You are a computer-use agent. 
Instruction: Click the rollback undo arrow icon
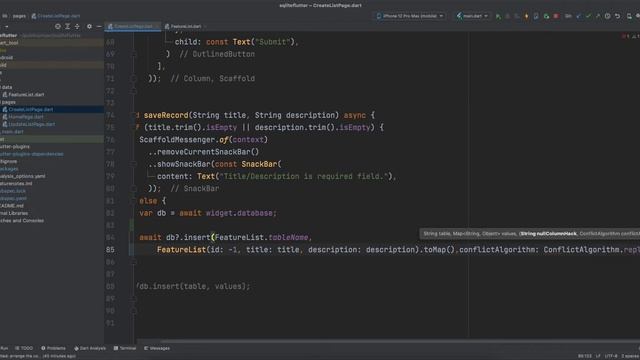(618, 16)
